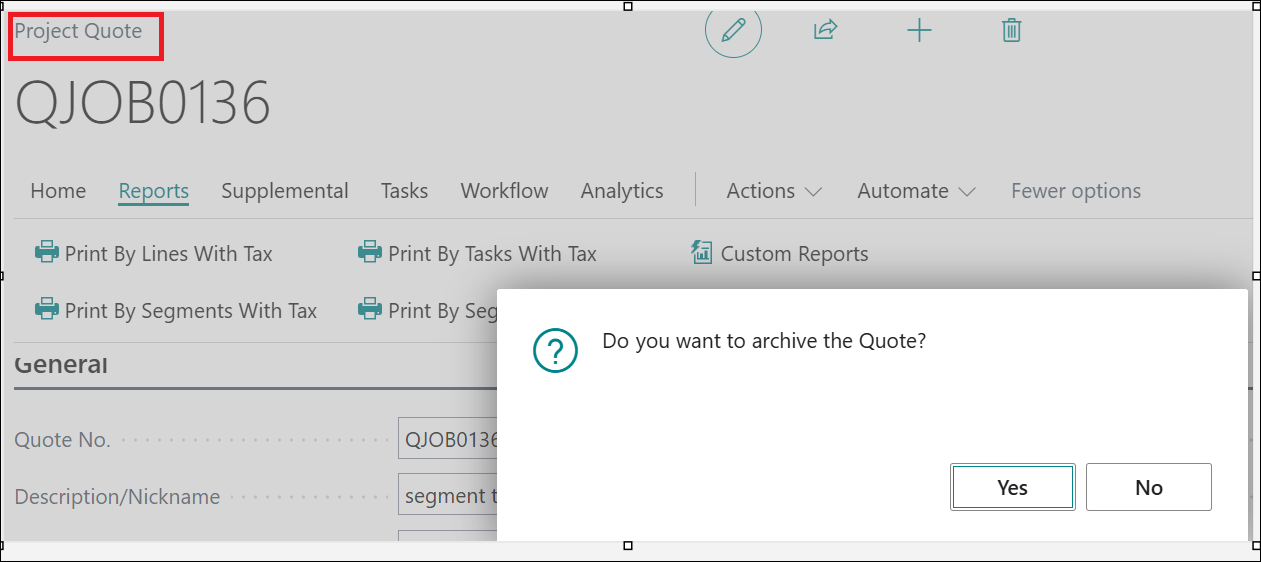Click the Quote No. input field
Viewport: 1261px width, 562px height.
tap(447, 440)
